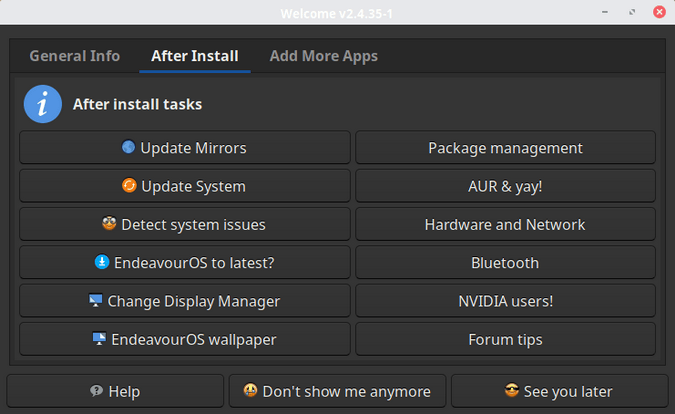Open Forum tips
The height and width of the screenshot is (414, 675).
tap(505, 339)
